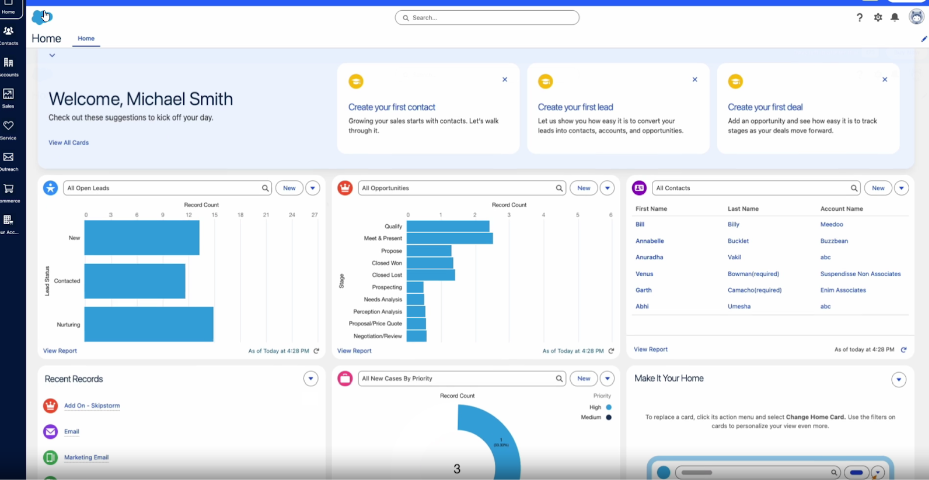Click search icon in All Opportunities field
The image size is (929, 480).
pos(559,188)
